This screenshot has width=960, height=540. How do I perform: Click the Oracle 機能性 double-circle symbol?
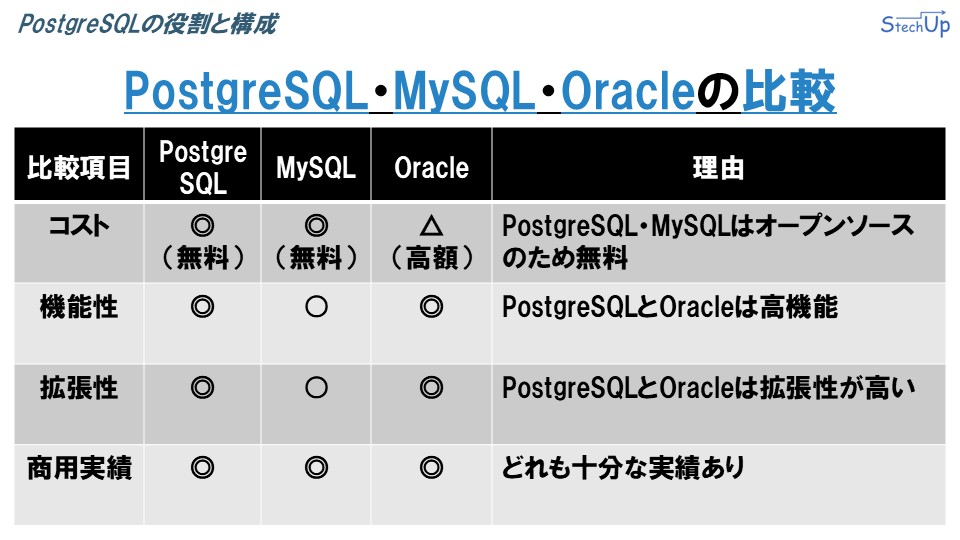click(x=431, y=307)
